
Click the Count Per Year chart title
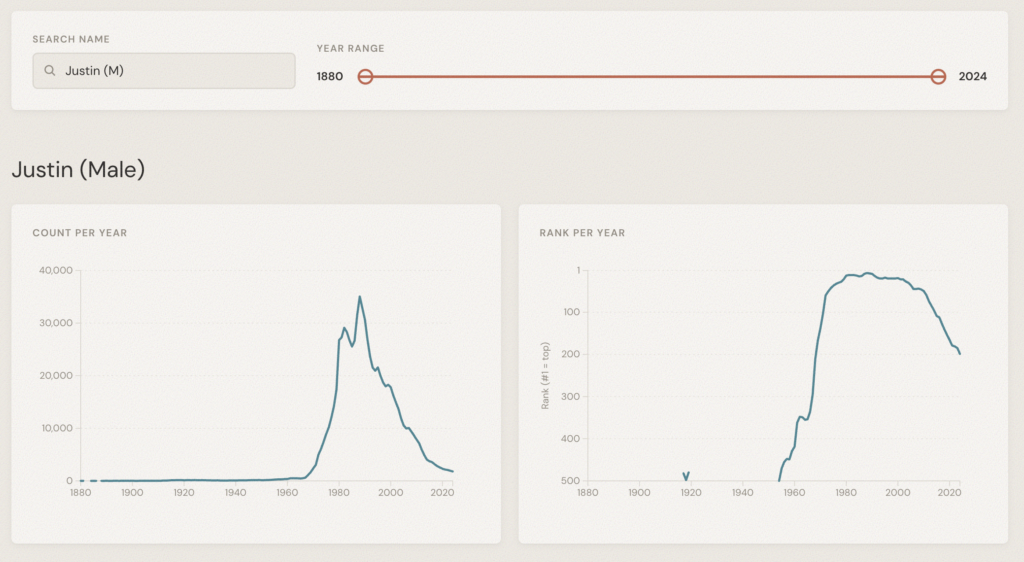point(80,233)
